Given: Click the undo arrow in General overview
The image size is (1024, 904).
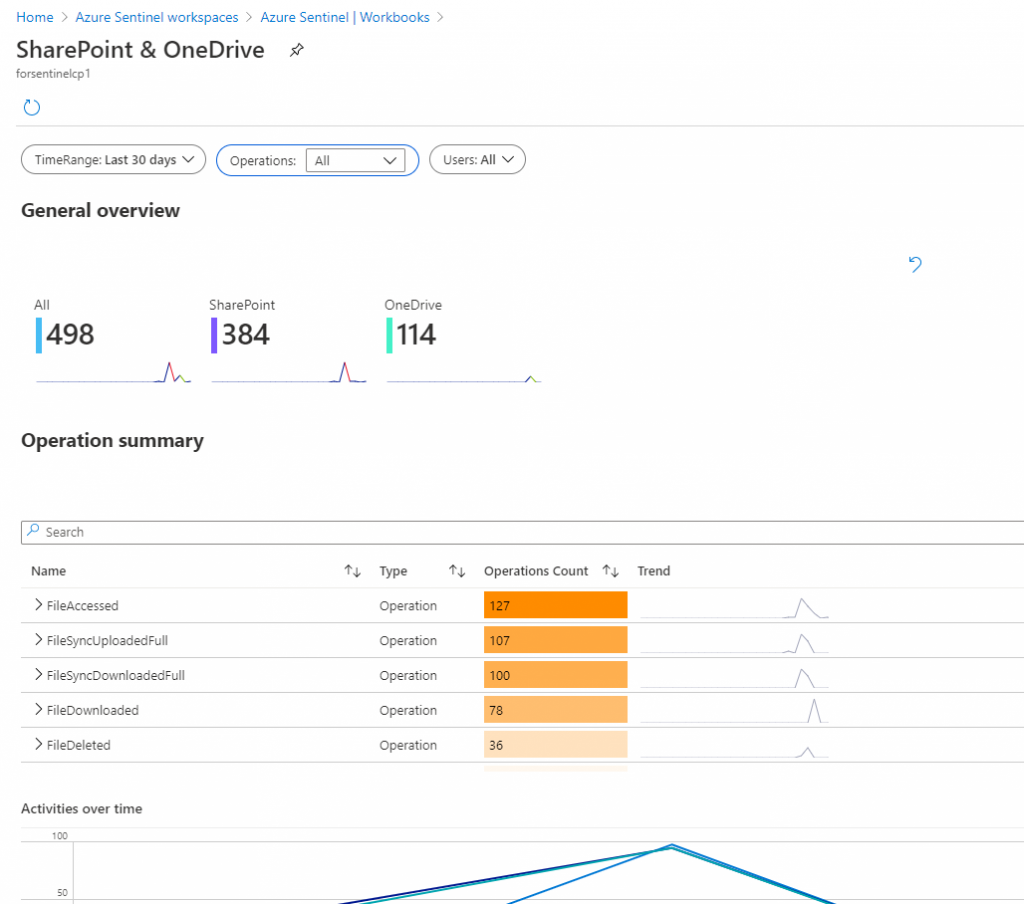Looking at the screenshot, I should coord(915,264).
